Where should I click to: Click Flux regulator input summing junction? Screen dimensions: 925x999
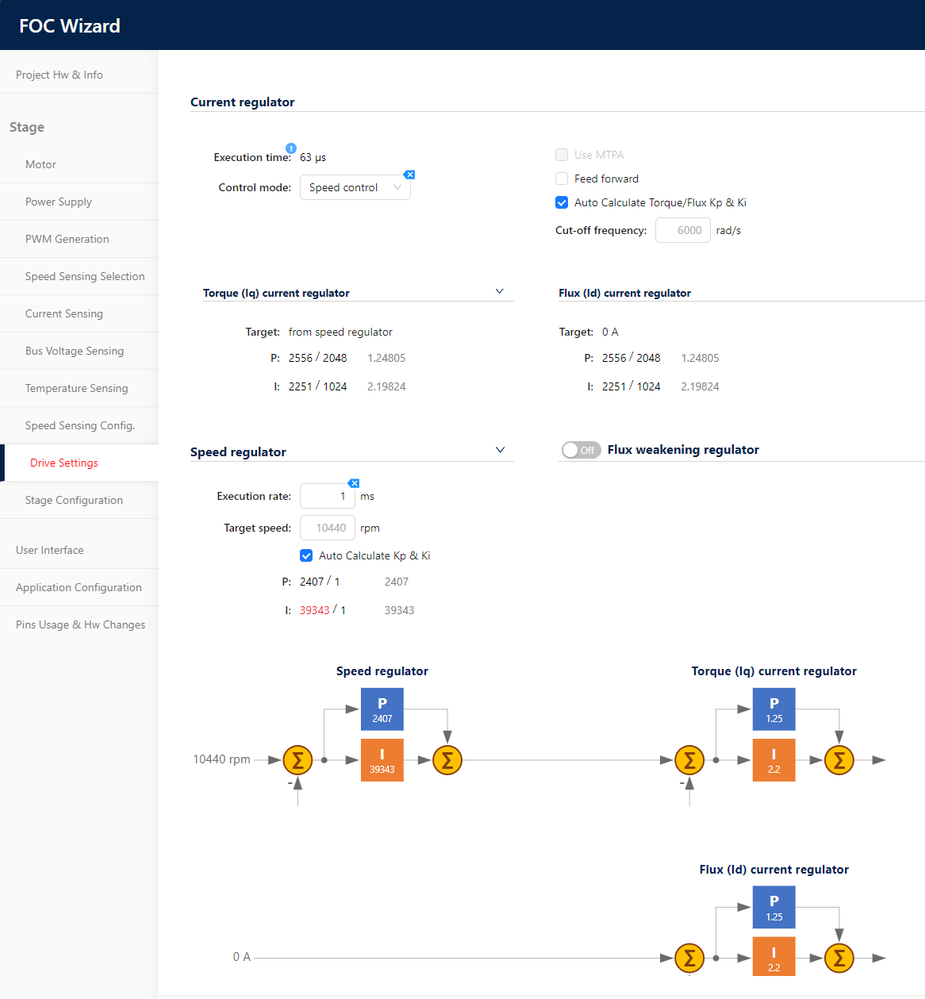pos(689,958)
